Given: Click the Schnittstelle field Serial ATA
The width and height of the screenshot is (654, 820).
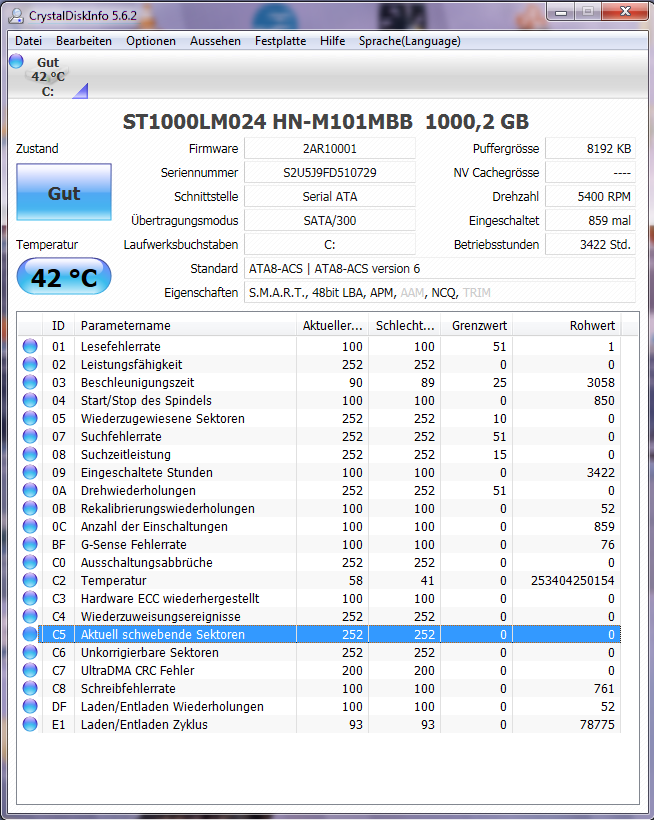Looking at the screenshot, I should pyautogui.click(x=330, y=197).
